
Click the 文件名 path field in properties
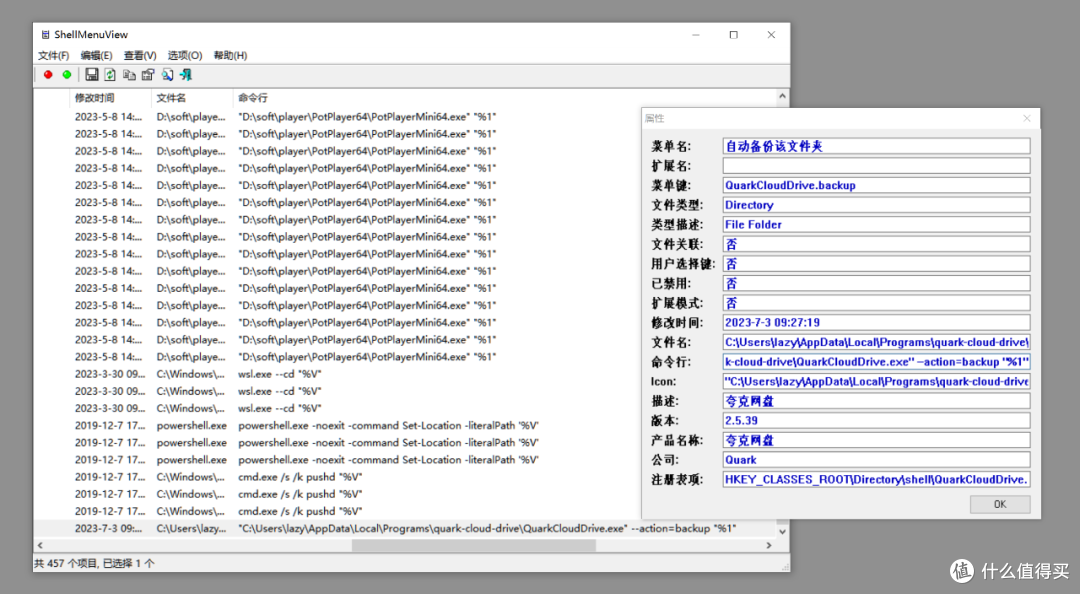coord(876,342)
